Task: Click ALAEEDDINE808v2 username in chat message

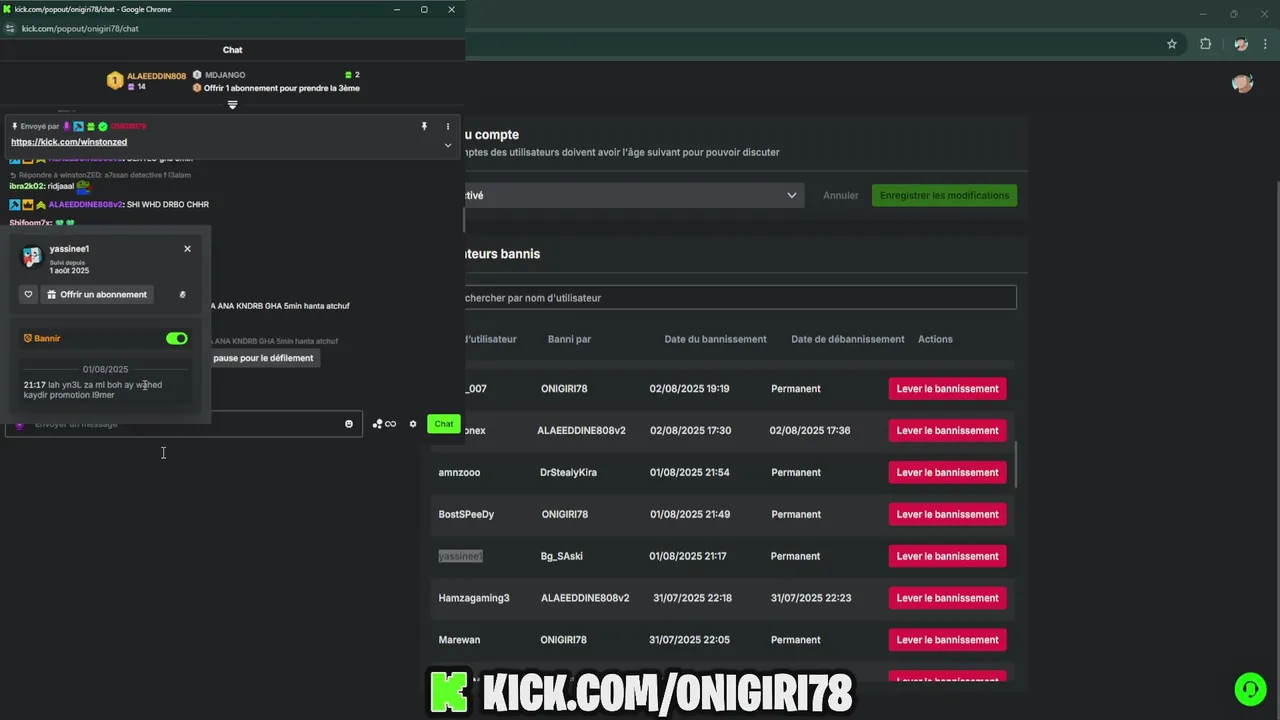Action: tap(85, 204)
